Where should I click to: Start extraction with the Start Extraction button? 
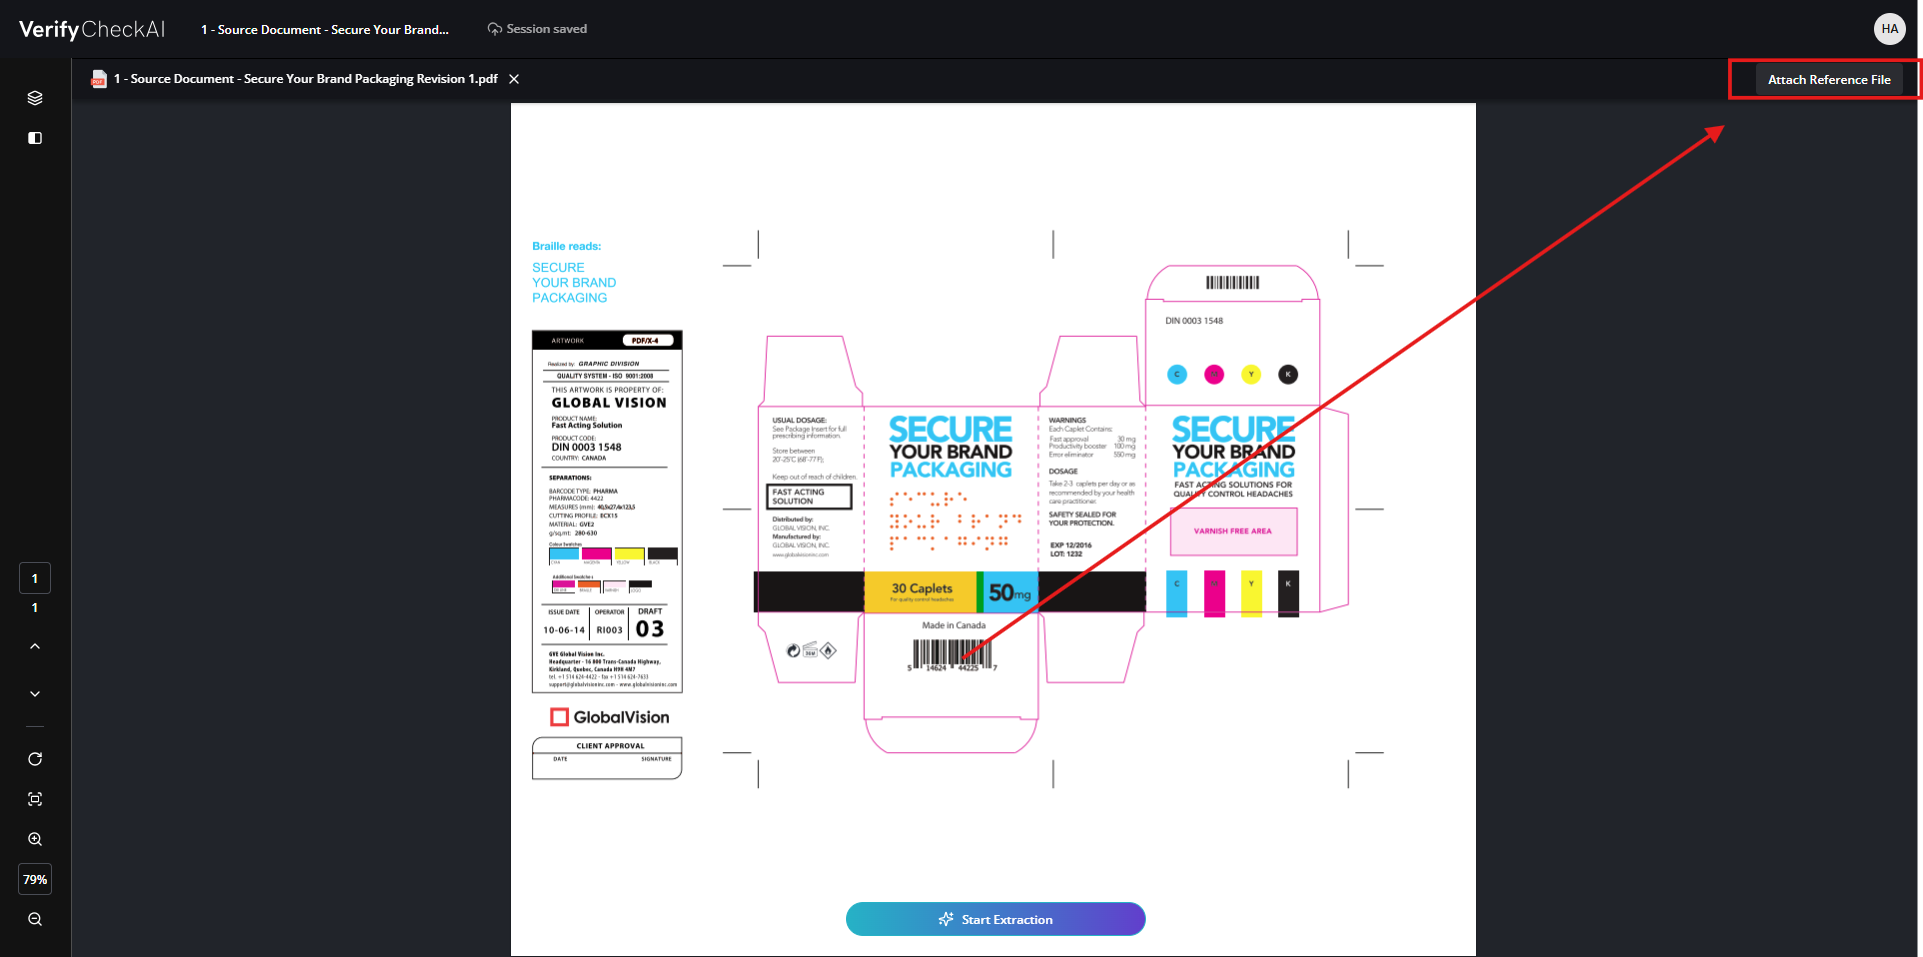tap(996, 919)
